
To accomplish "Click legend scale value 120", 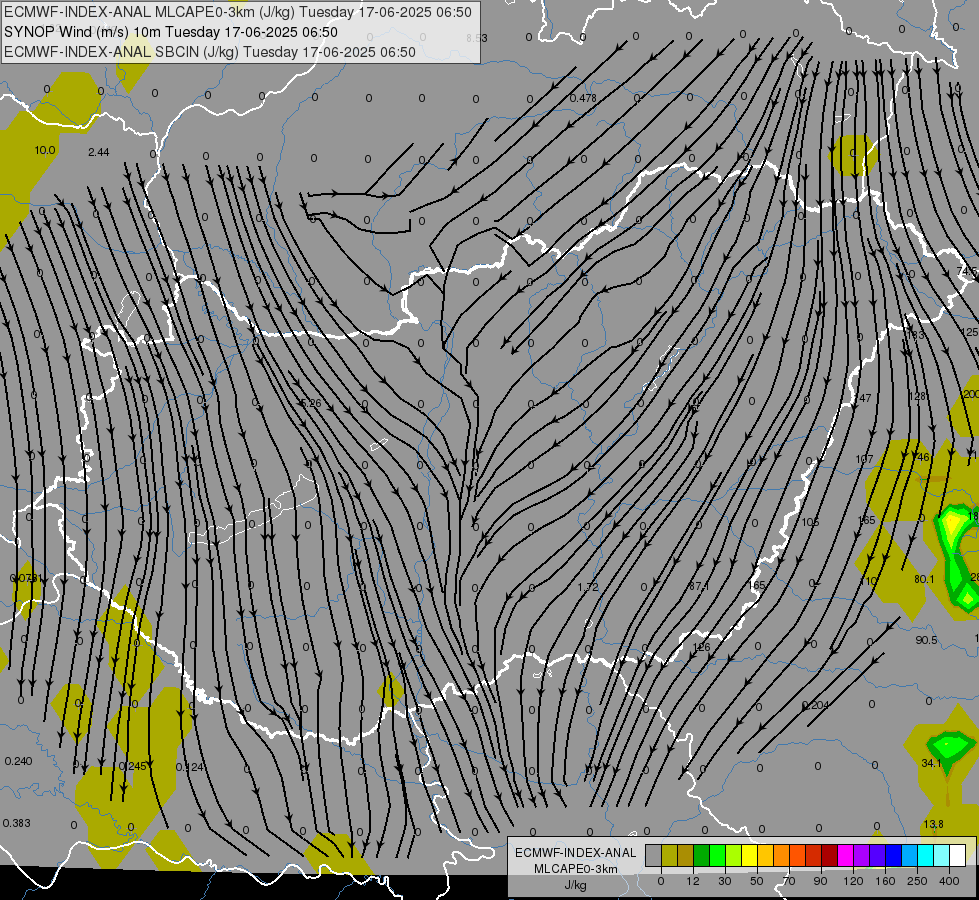I will [x=853, y=881].
